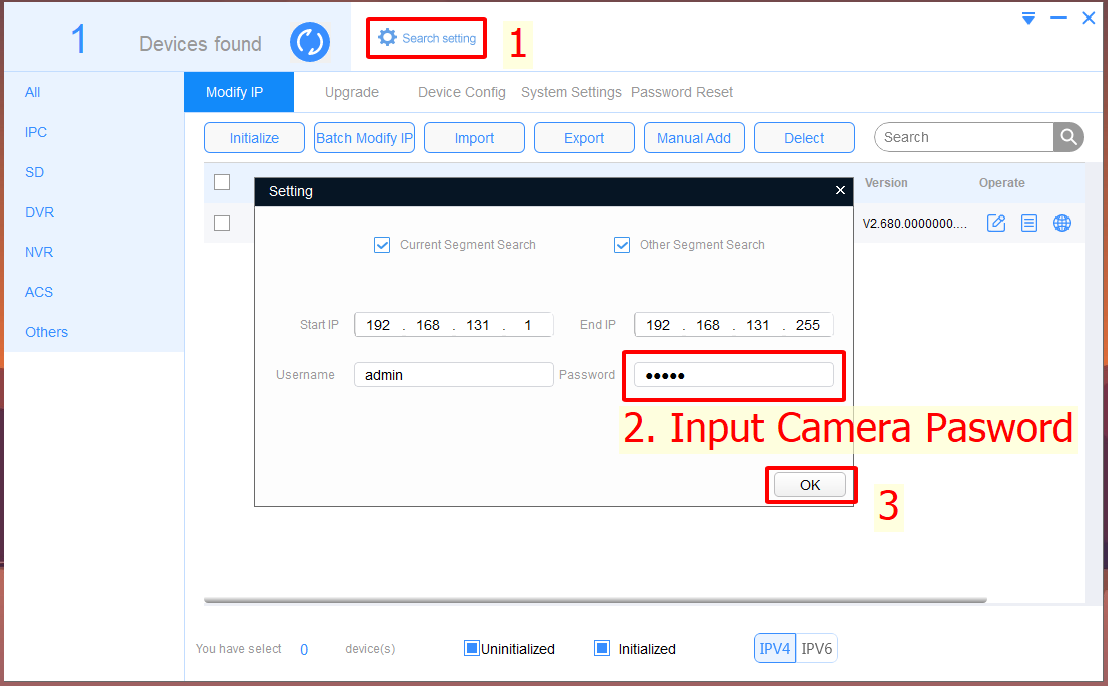Select IPV6 protocol toggle
This screenshot has width=1108, height=686.
(816, 648)
